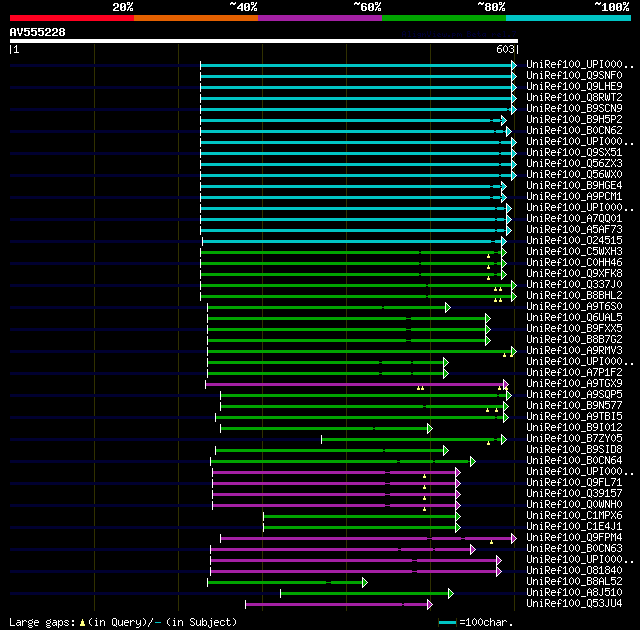Click hit label UniRef100_B9HGE4
This screenshot has height=630, width=640.
[574, 186]
